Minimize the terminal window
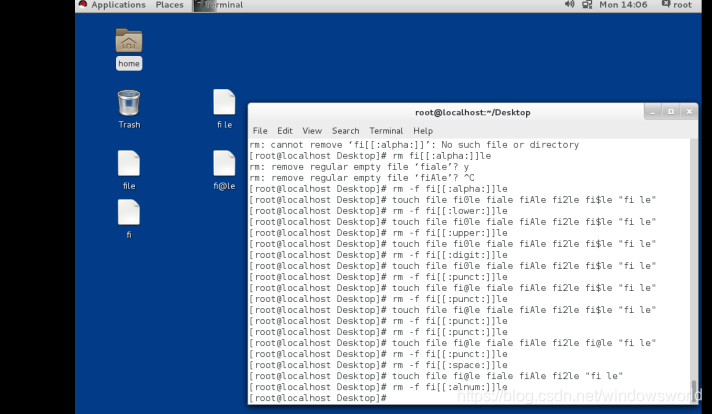 tap(653, 112)
